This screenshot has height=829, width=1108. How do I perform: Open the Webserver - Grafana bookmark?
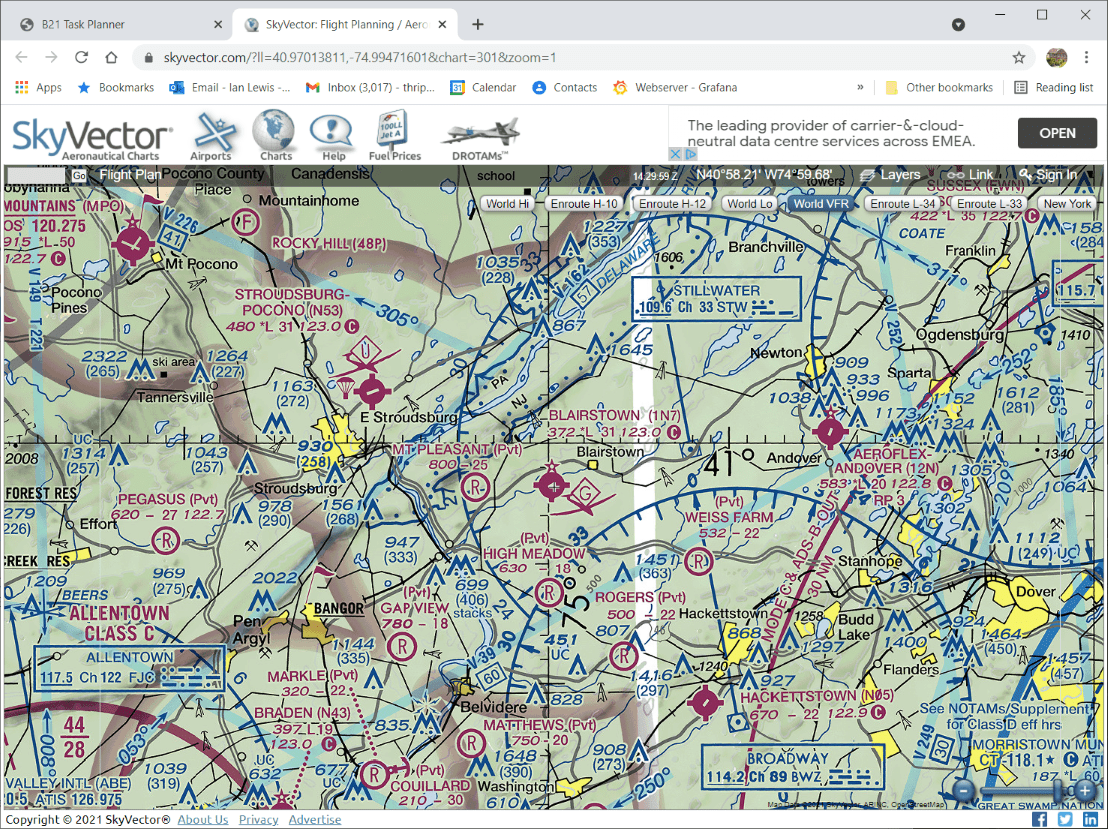point(676,87)
